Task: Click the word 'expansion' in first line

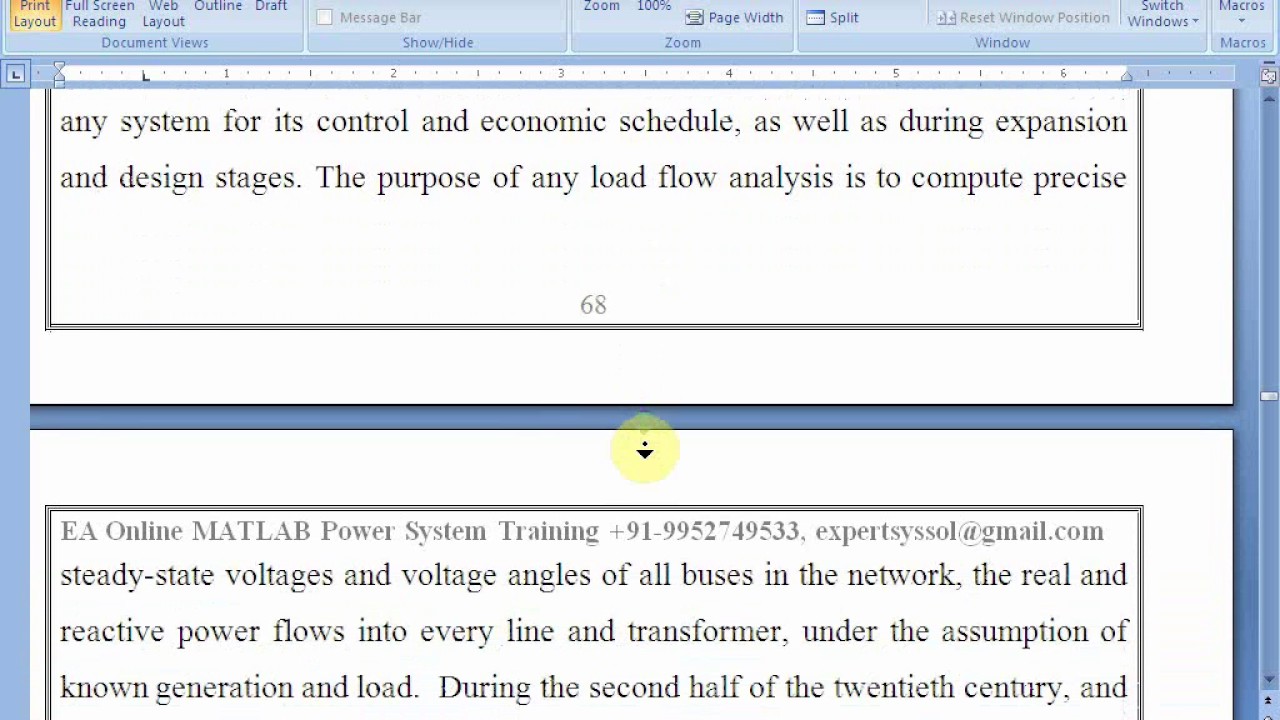Action: (1060, 123)
